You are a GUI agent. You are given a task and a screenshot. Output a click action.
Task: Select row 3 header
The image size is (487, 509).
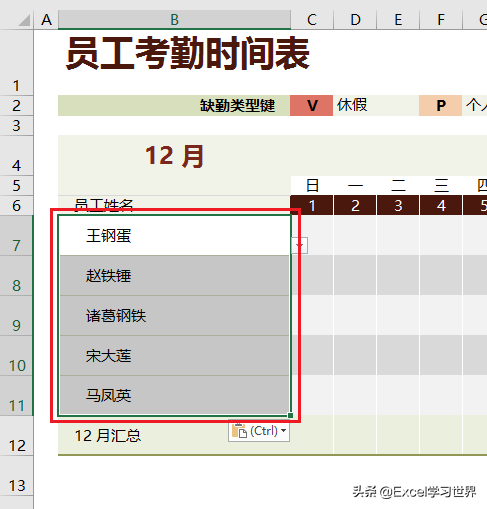(x=16, y=126)
